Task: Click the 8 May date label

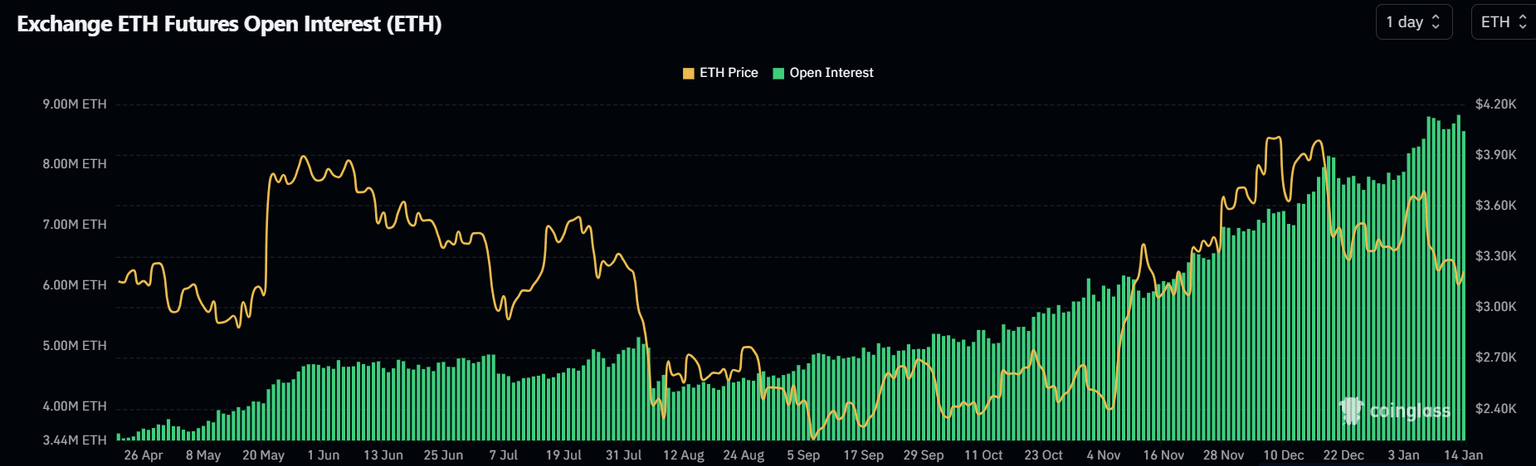Action: coord(203,454)
